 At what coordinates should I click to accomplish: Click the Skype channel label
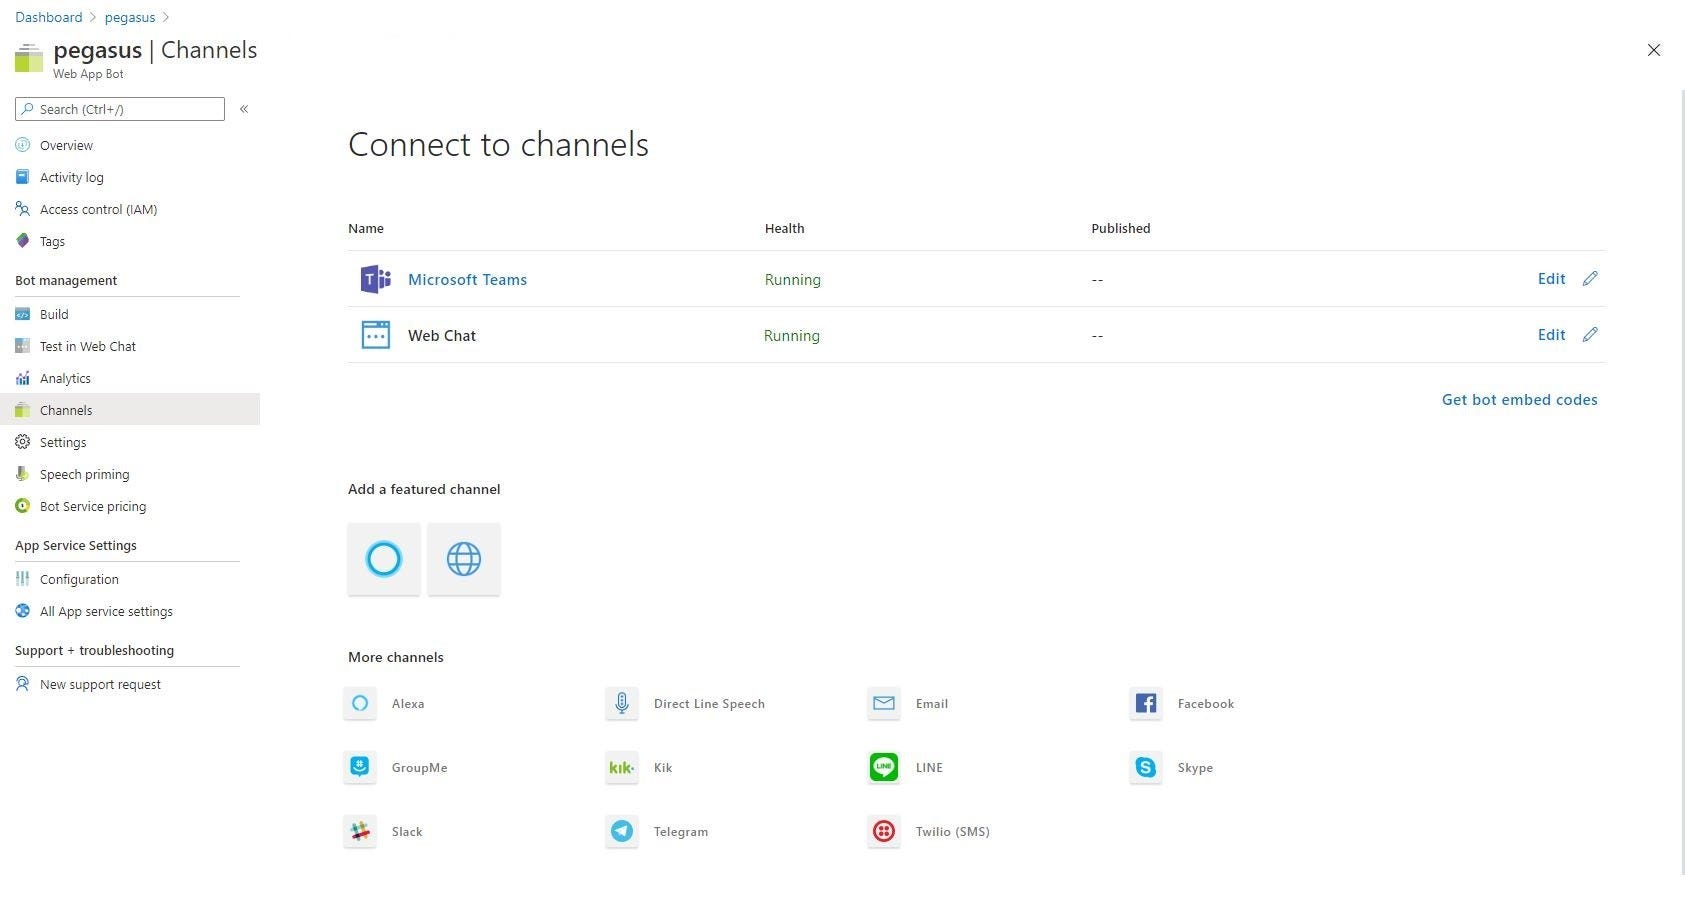pyautogui.click(x=1195, y=768)
